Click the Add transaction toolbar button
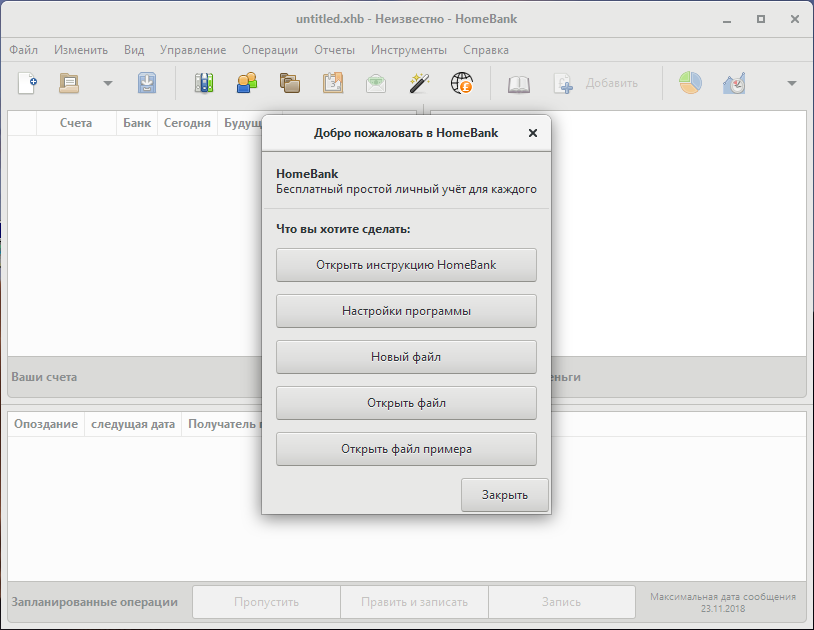 [596, 83]
